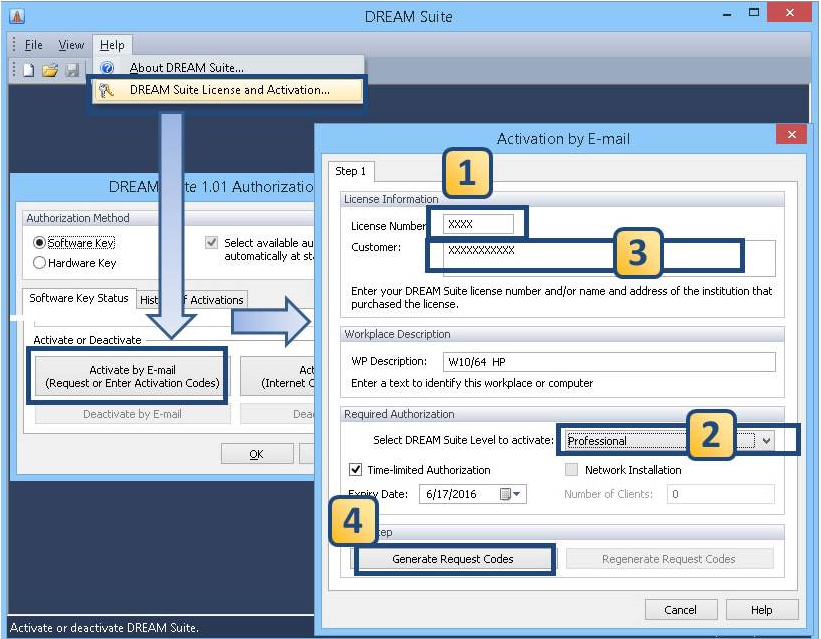
Task: Click the Save disk toolbar icon
Action: click(72, 70)
